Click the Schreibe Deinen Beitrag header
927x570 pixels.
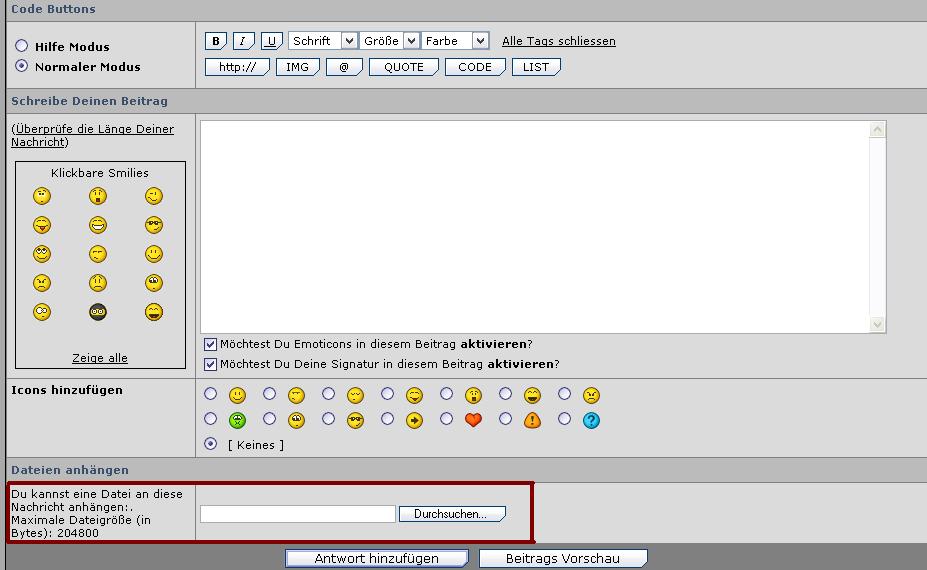pyautogui.click(x=89, y=101)
